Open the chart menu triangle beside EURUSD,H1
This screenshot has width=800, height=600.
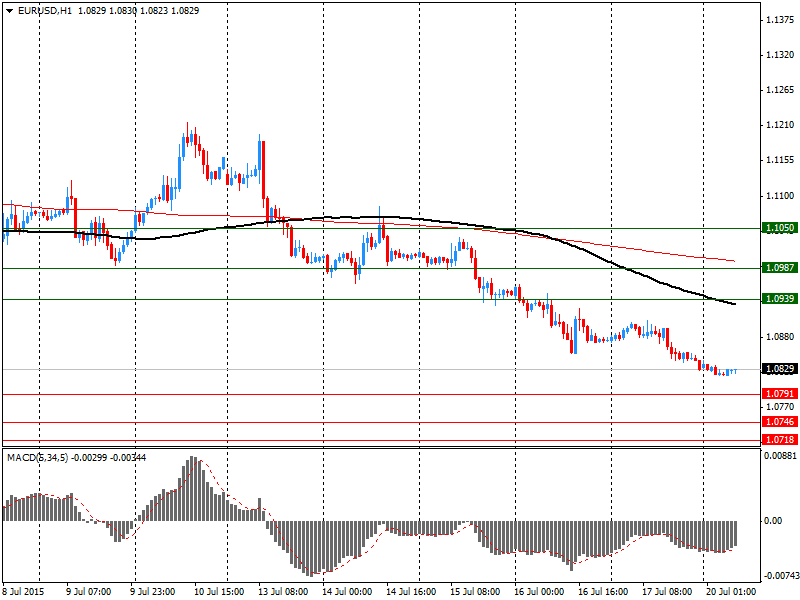coord(10,11)
